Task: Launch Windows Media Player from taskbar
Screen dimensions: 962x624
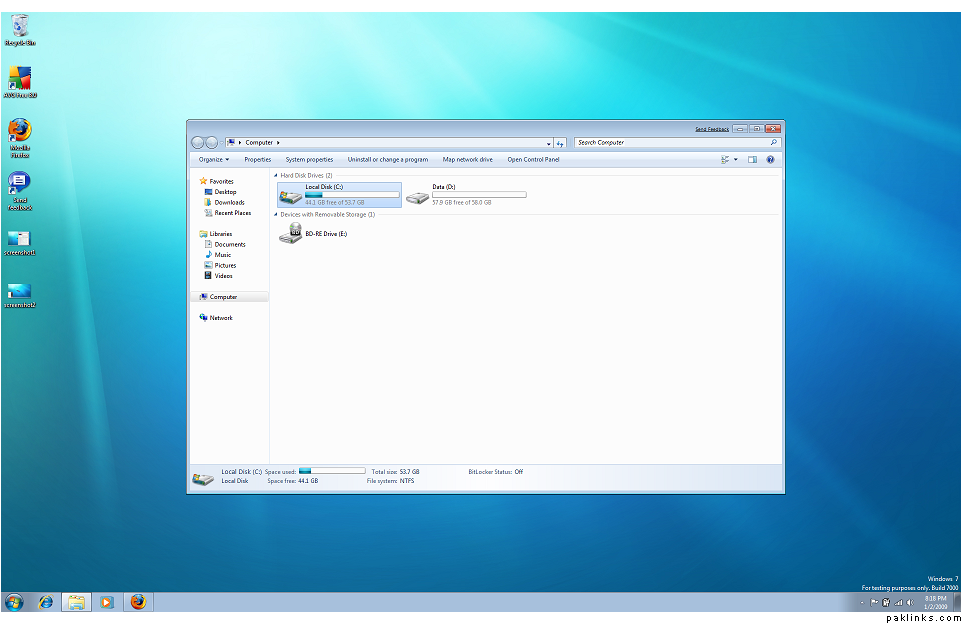Action: pos(106,602)
